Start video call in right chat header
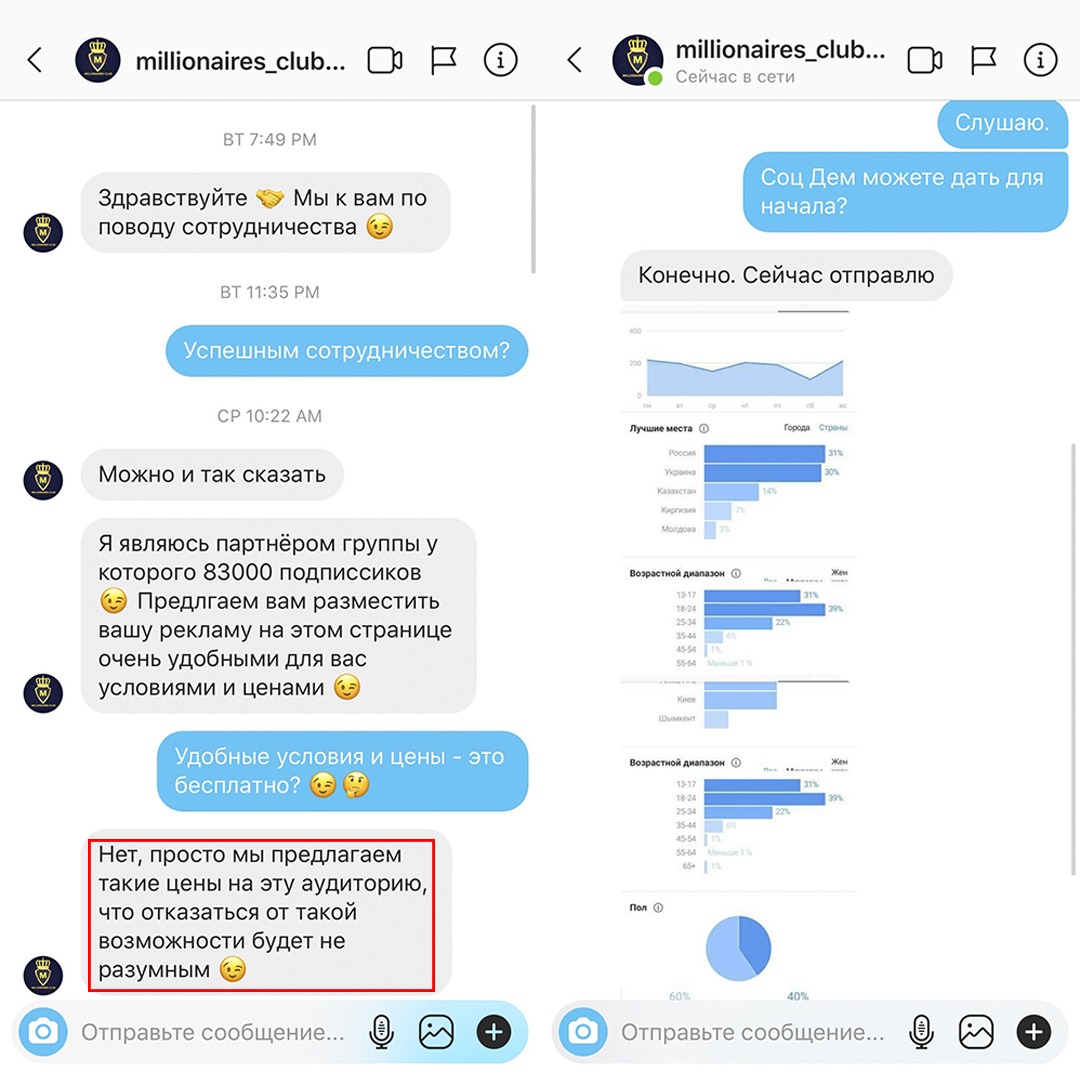Screen dimensions: 1080x1080 925,61
